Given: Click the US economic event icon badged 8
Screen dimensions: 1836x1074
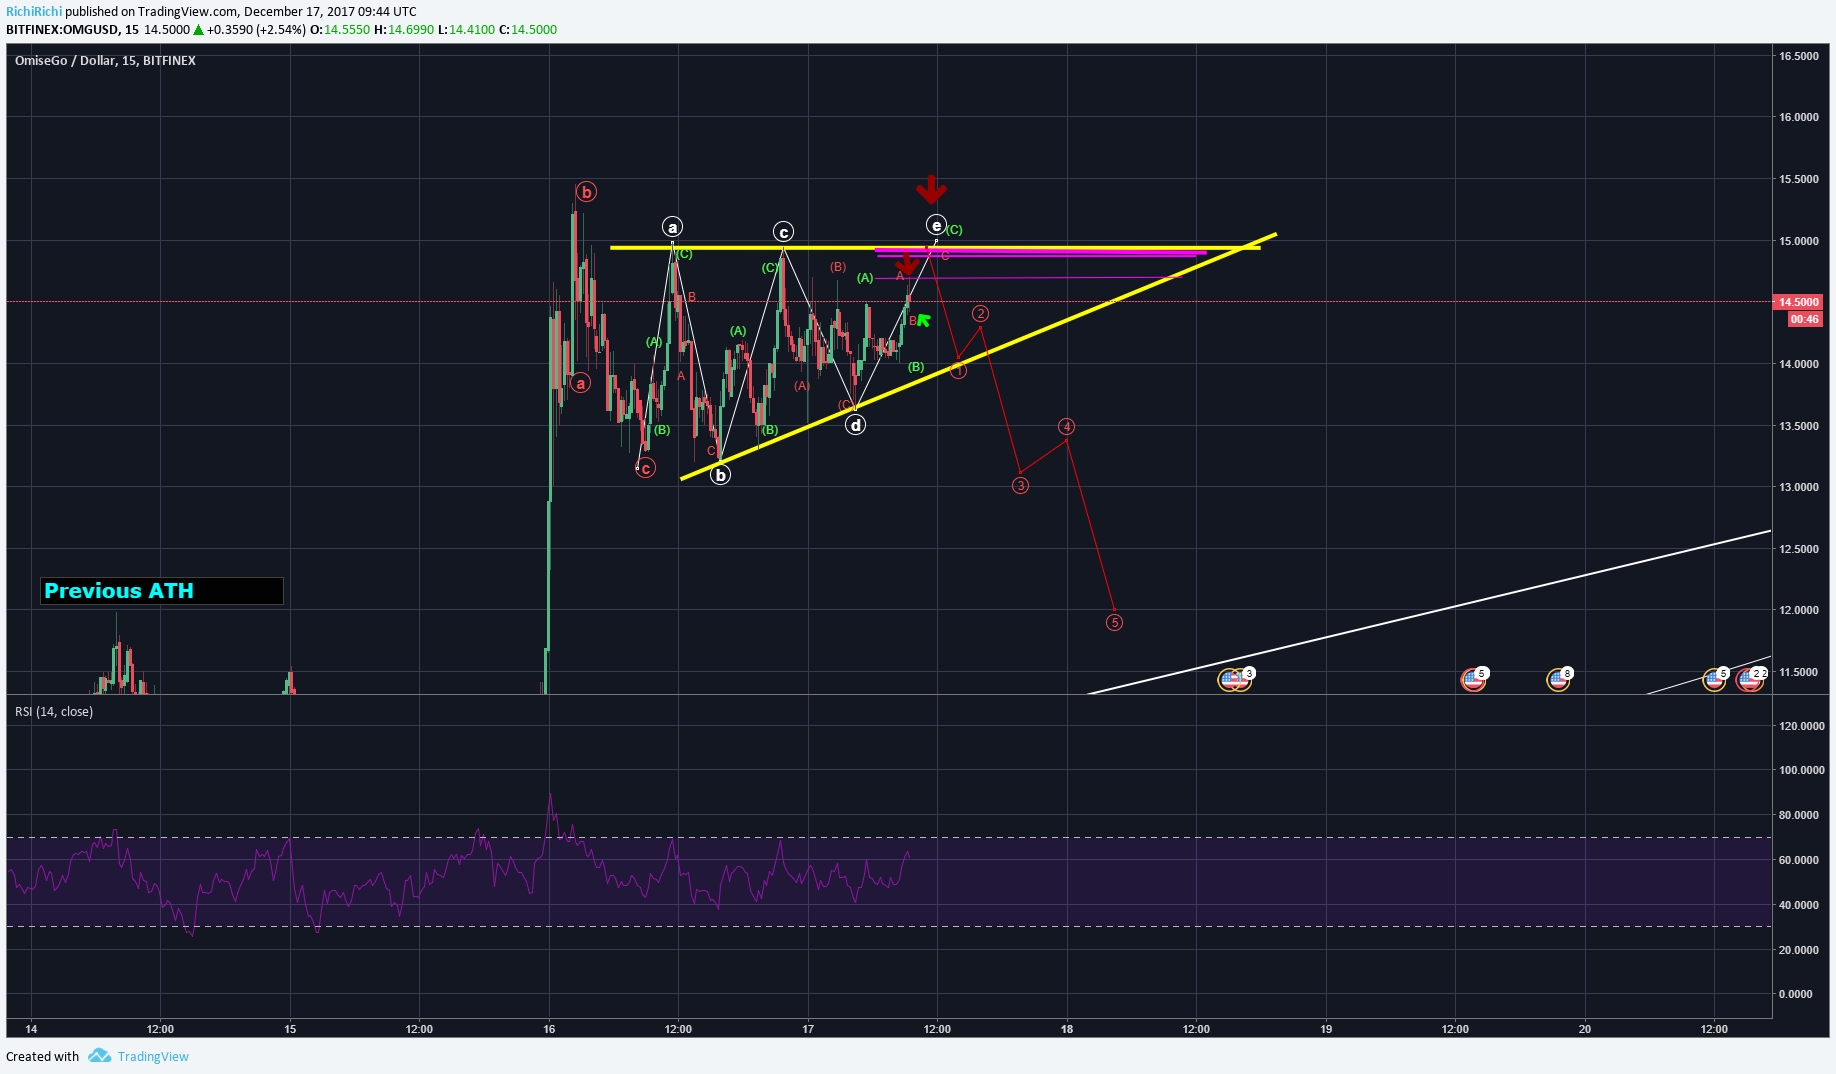Looking at the screenshot, I should click(x=1558, y=680).
